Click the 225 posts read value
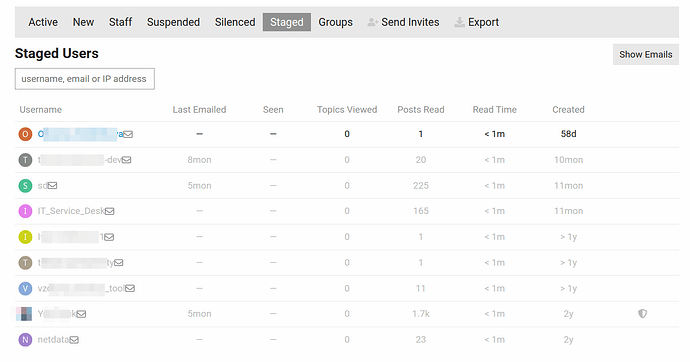Screen dimensions: 690x362 421,186
